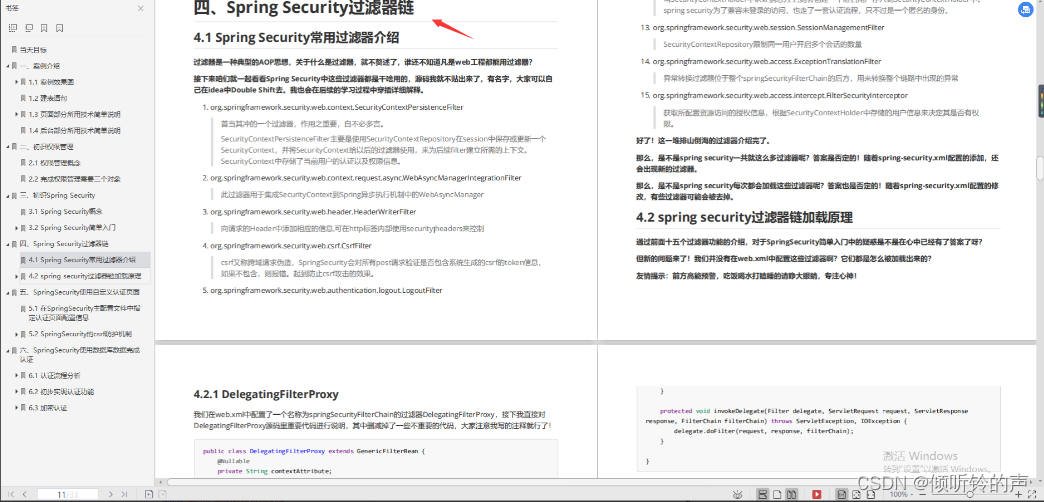Fit page to window icon
The width and height of the screenshot is (1044, 502).
(856, 495)
